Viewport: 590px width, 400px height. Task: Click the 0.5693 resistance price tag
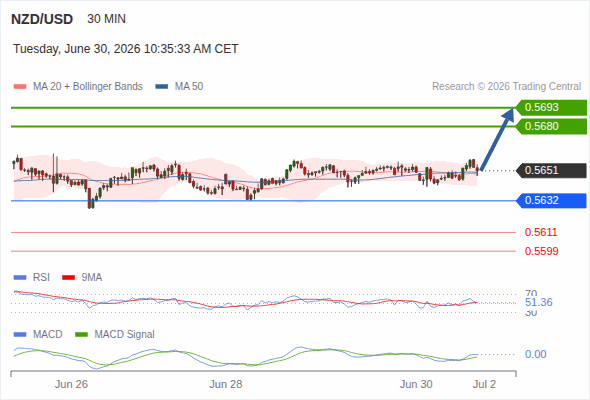click(551, 108)
